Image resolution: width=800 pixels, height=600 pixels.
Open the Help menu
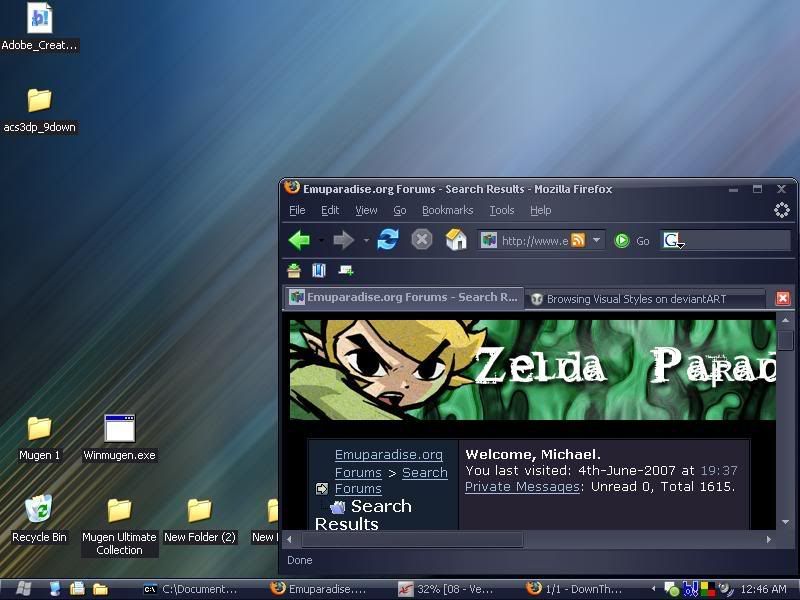(x=540, y=210)
